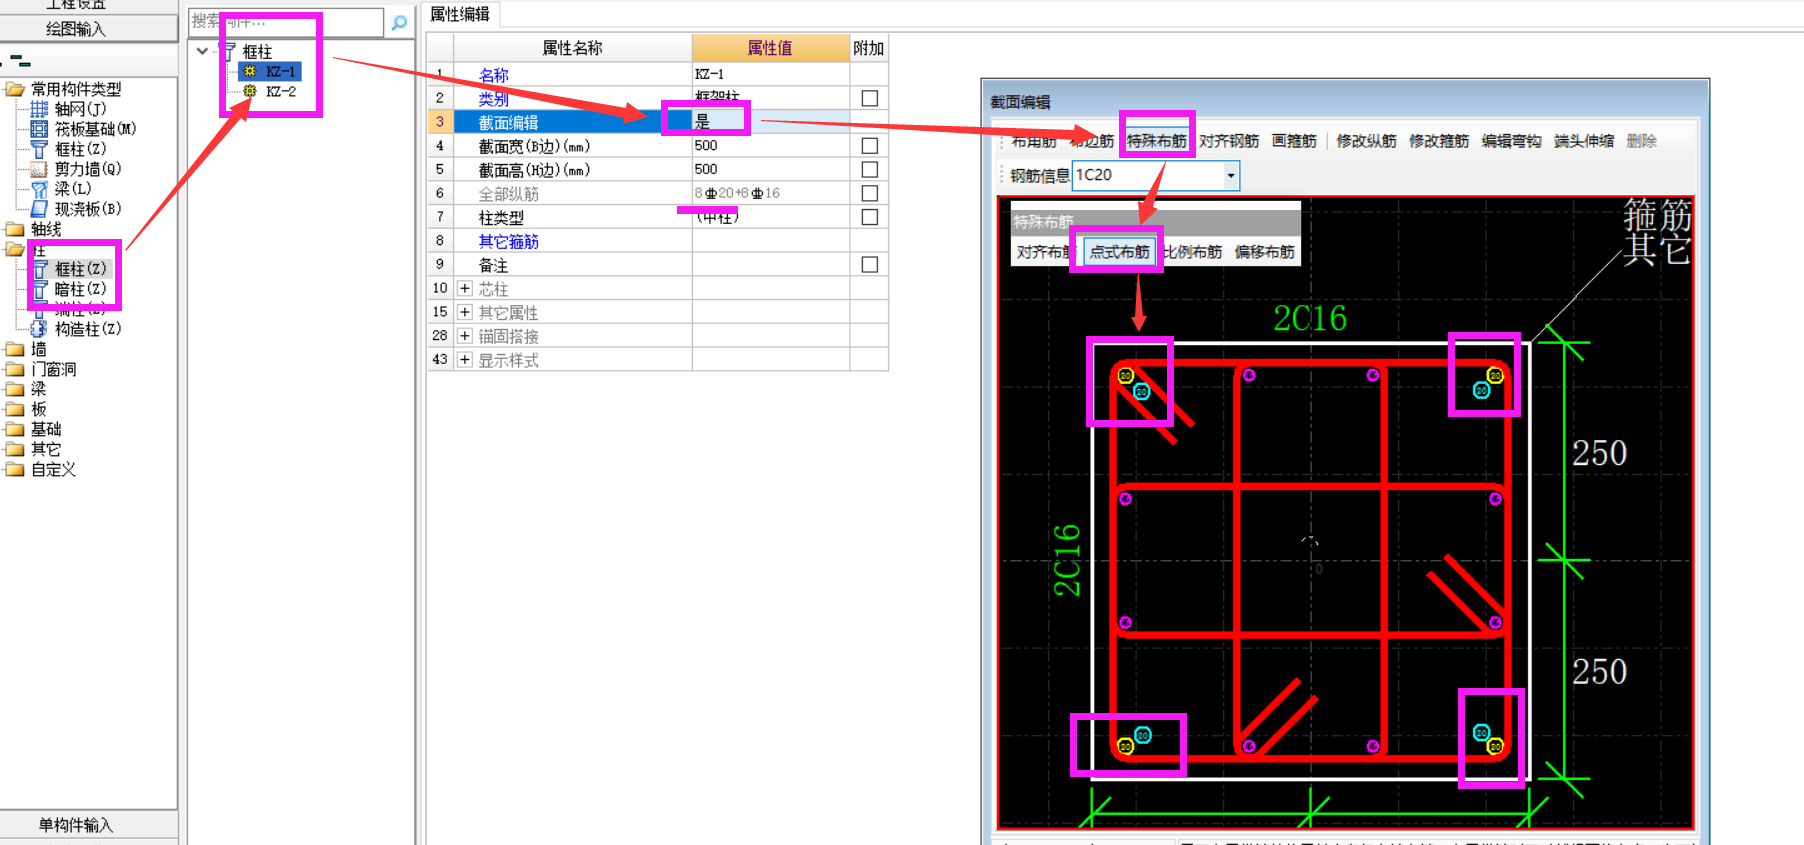This screenshot has width=1804, height=845.
Task: Click the 名称 property link
Action: click(493, 75)
